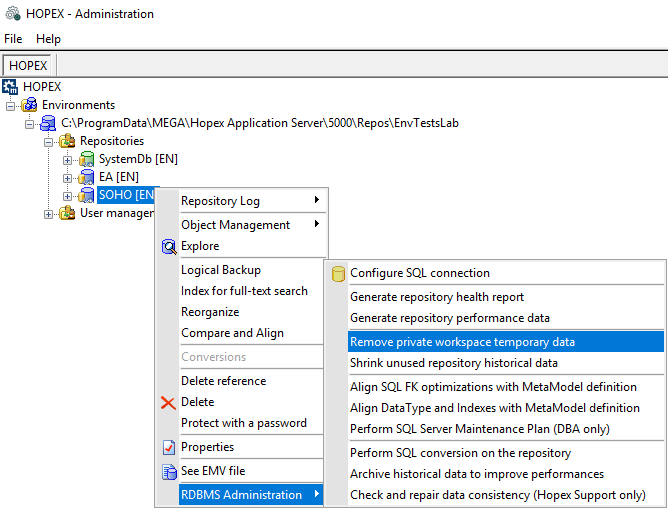Choose Align DataType and Indexes with MetaModel
The image size is (668, 513).
pos(506,408)
